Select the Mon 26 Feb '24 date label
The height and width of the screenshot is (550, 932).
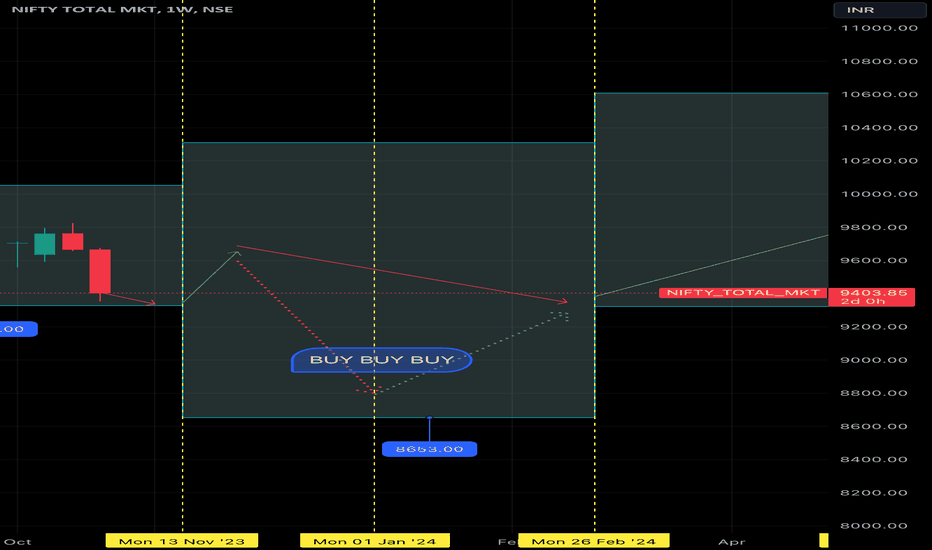[594, 541]
